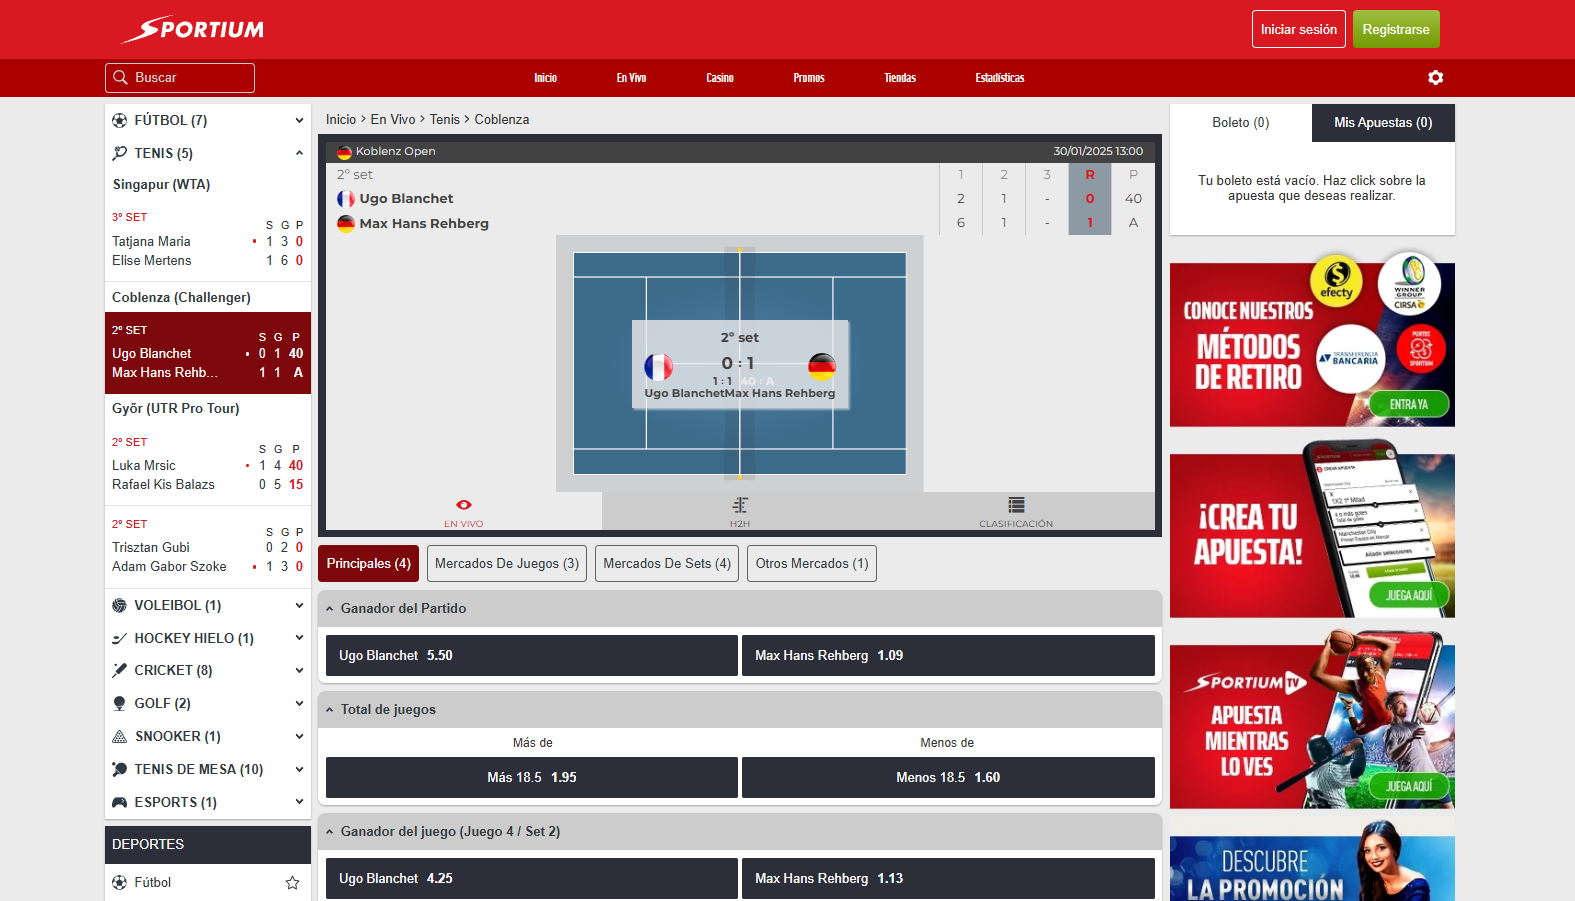Click the Sportium logo

tap(192, 29)
